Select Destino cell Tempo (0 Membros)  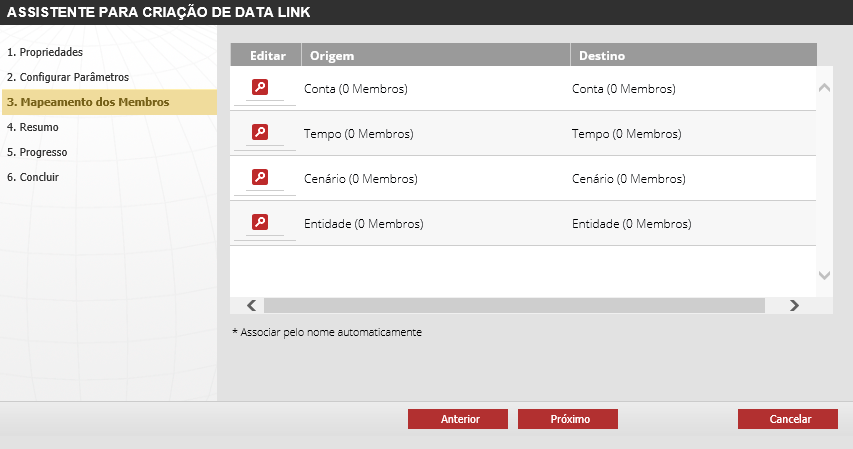[627, 134]
